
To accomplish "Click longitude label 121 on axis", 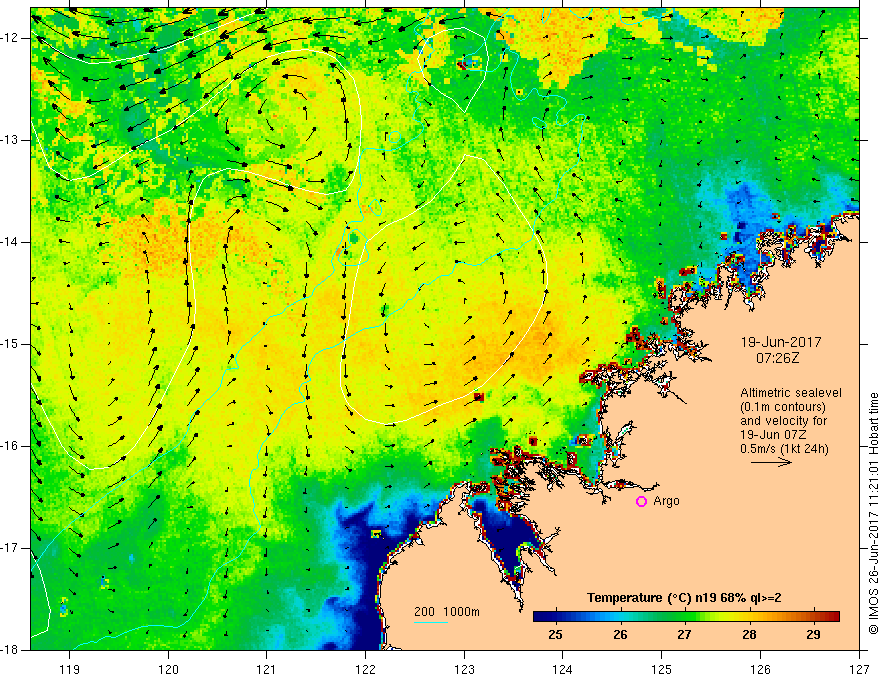I will point(267,669).
